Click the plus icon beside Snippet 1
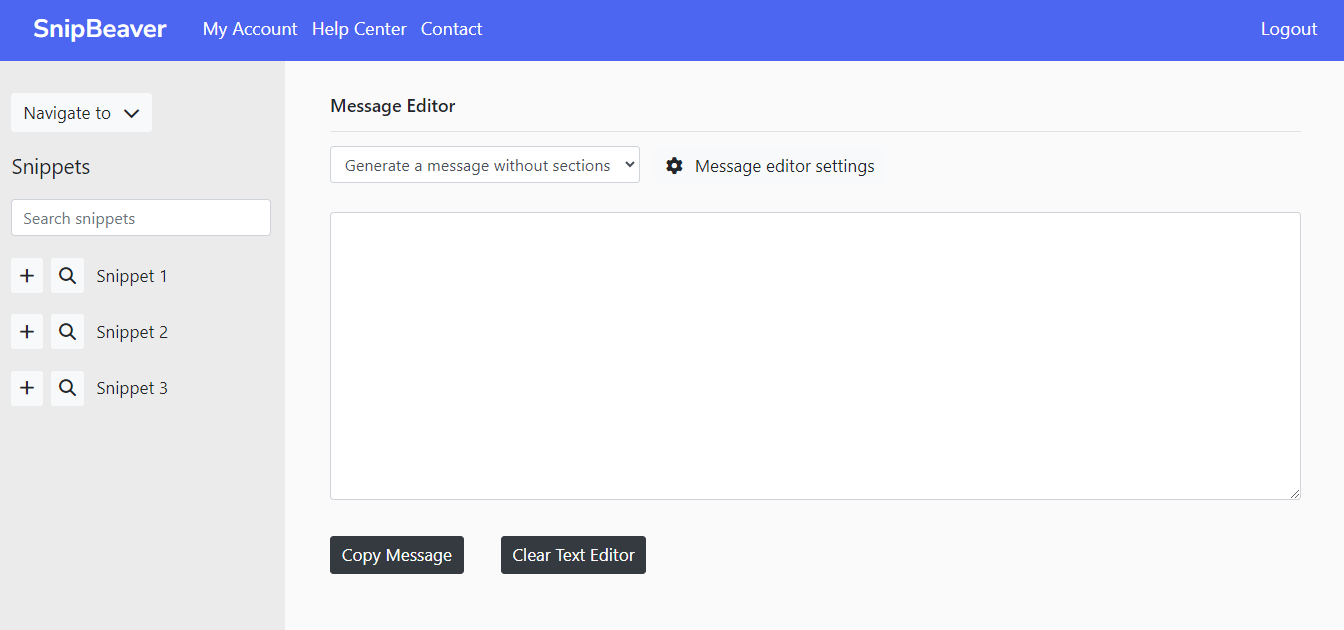 (x=27, y=275)
